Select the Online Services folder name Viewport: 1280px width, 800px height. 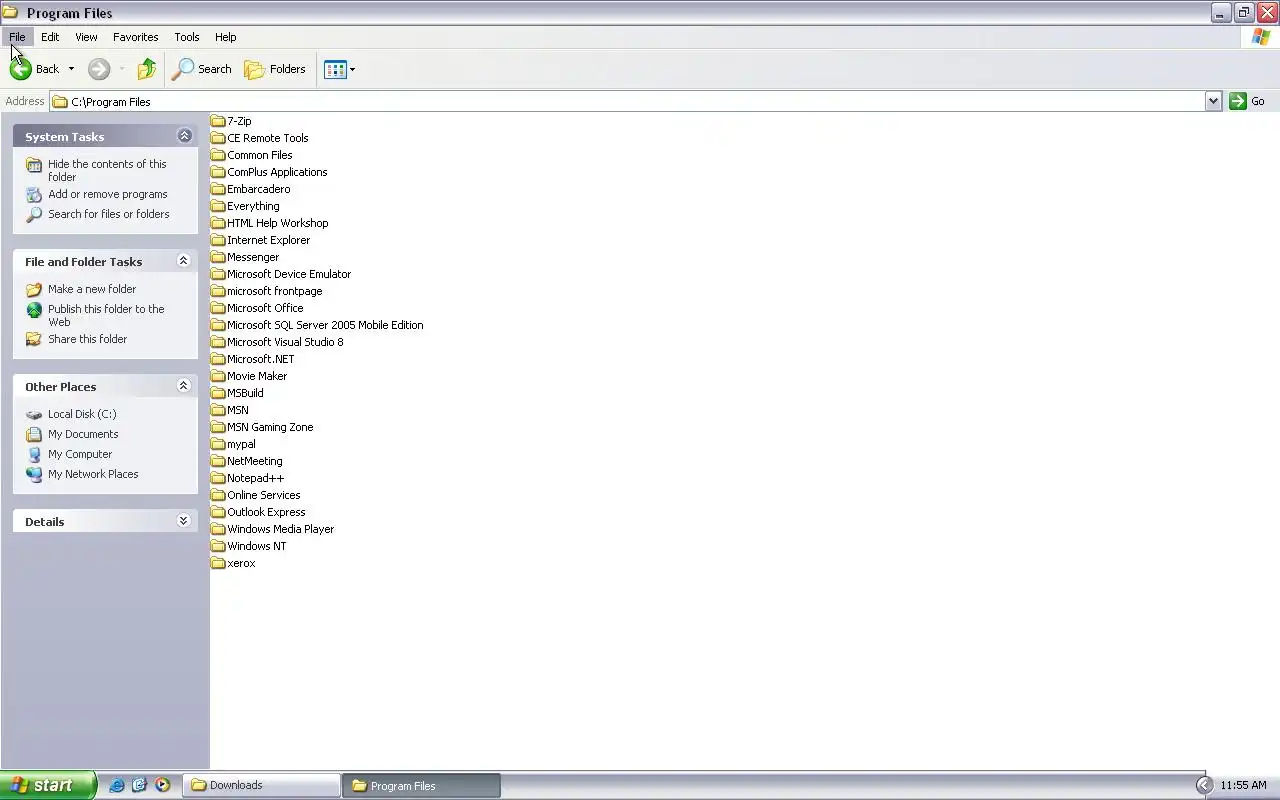tap(264, 495)
